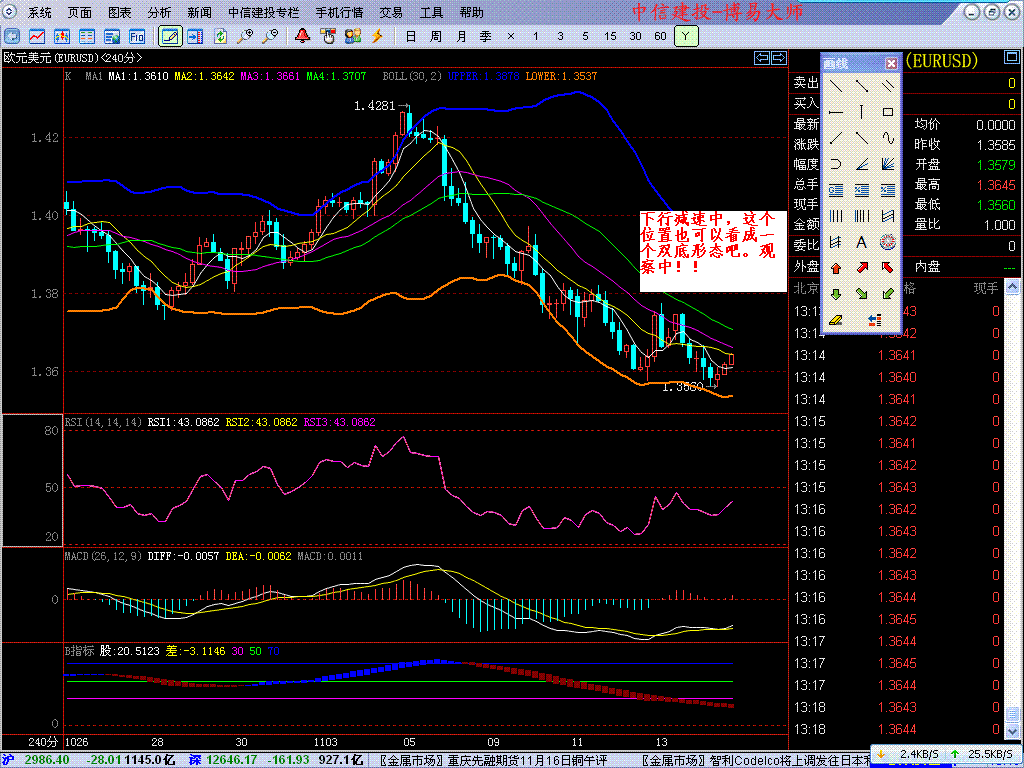Choose the green down arrow marker

point(836,294)
